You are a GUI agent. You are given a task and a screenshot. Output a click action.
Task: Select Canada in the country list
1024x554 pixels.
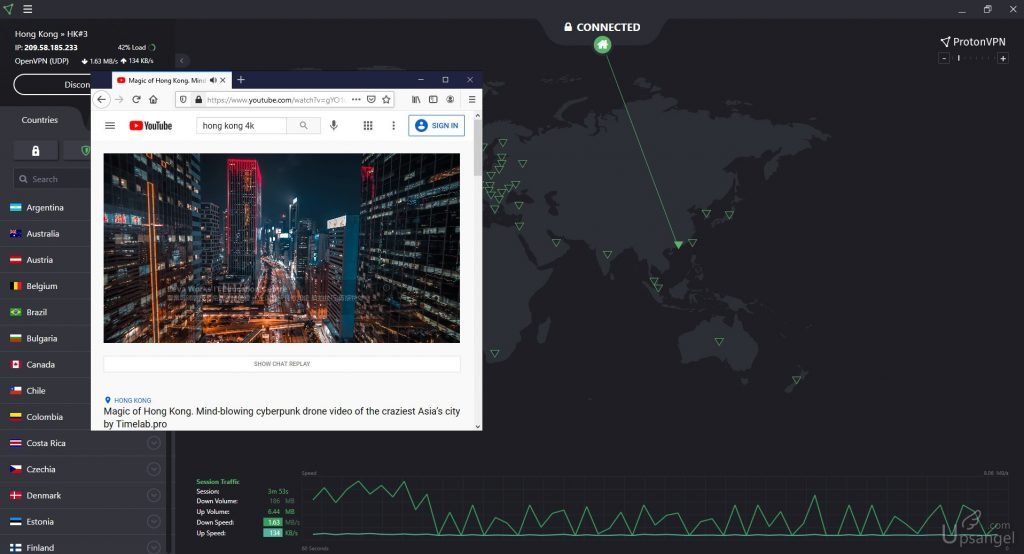point(46,365)
